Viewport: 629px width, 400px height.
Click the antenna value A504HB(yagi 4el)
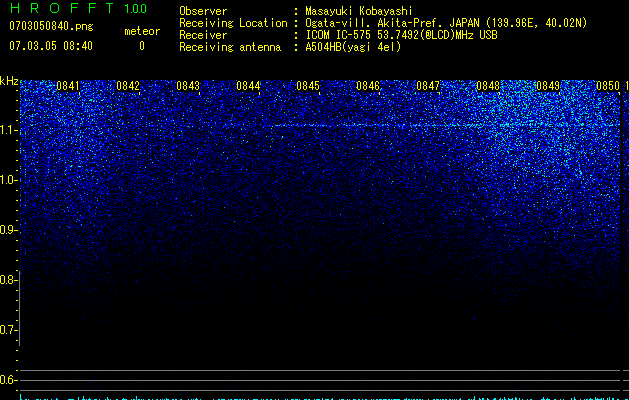pos(353,47)
